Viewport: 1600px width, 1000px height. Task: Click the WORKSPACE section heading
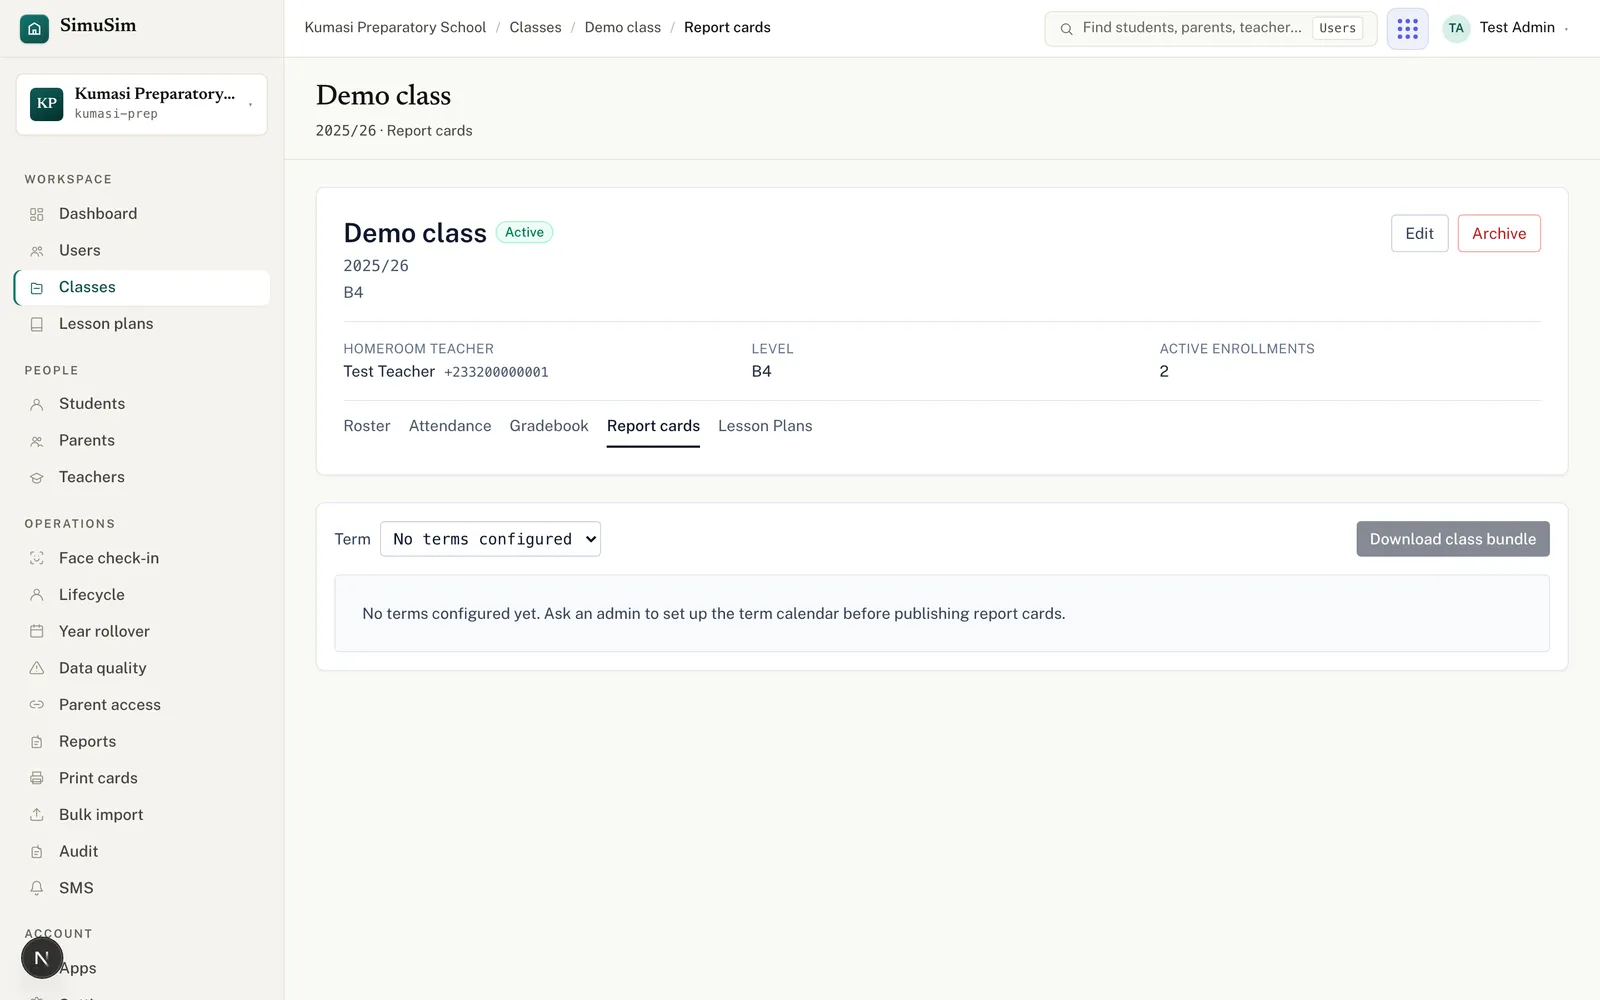[68, 179]
